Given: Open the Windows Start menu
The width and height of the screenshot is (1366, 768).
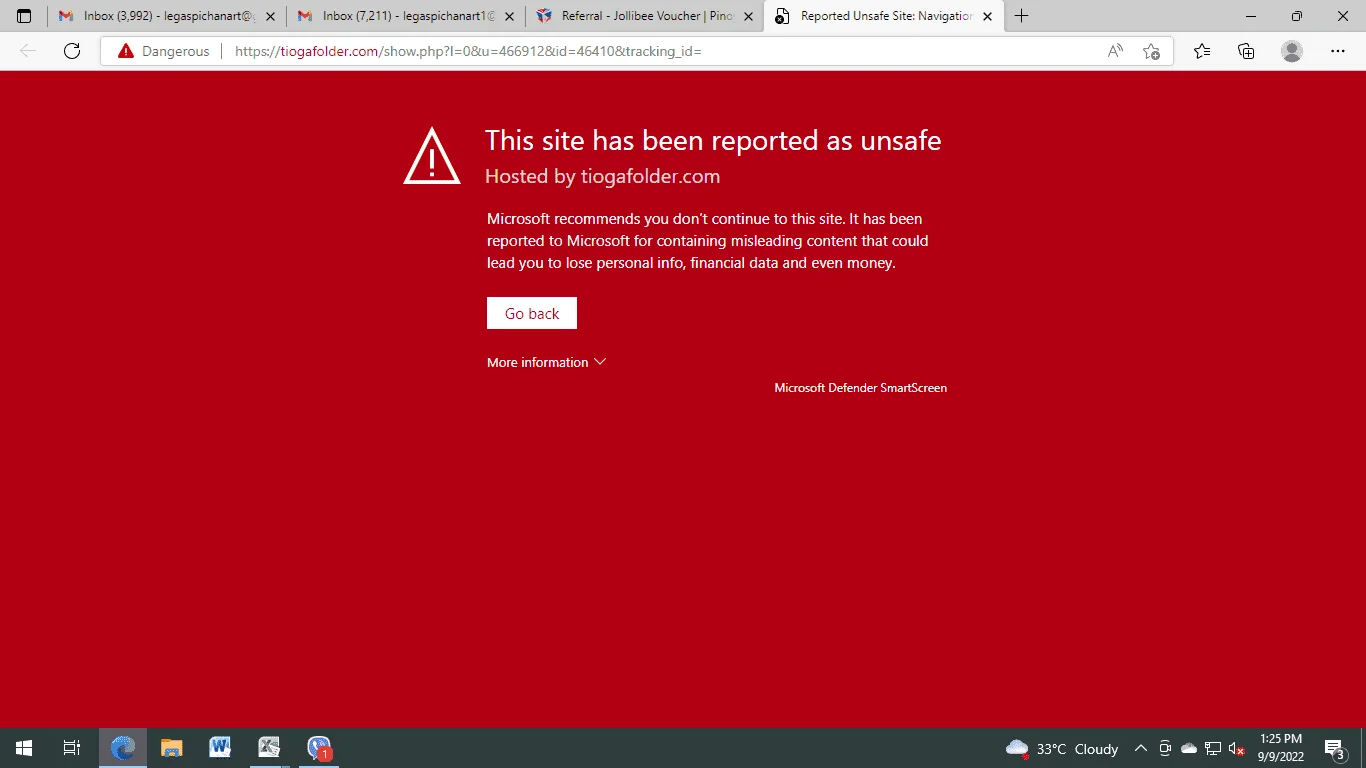Looking at the screenshot, I should coord(24,748).
